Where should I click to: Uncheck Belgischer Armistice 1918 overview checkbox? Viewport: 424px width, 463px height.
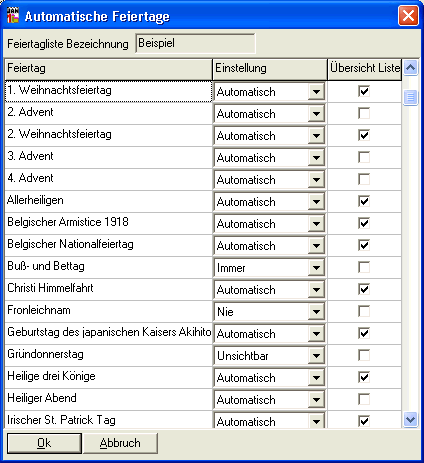click(364, 223)
